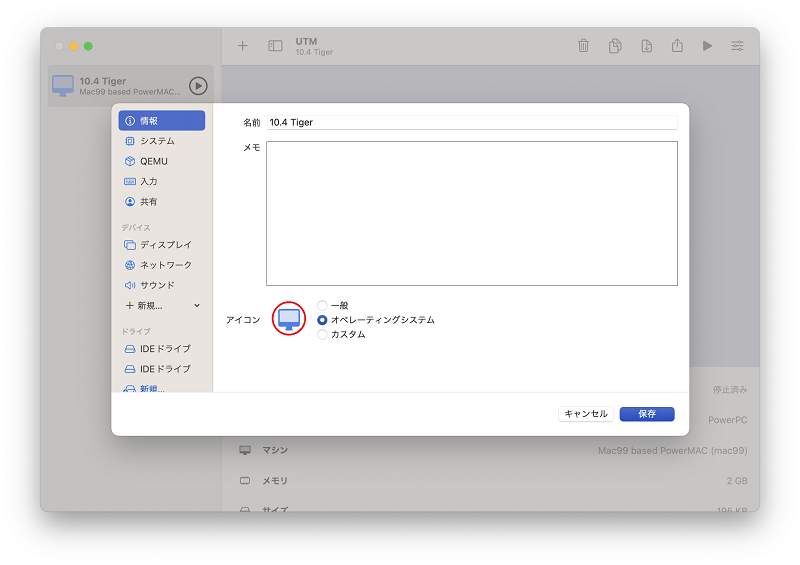
Task: Click the trash delete icon in toolbar
Action: (x=583, y=46)
